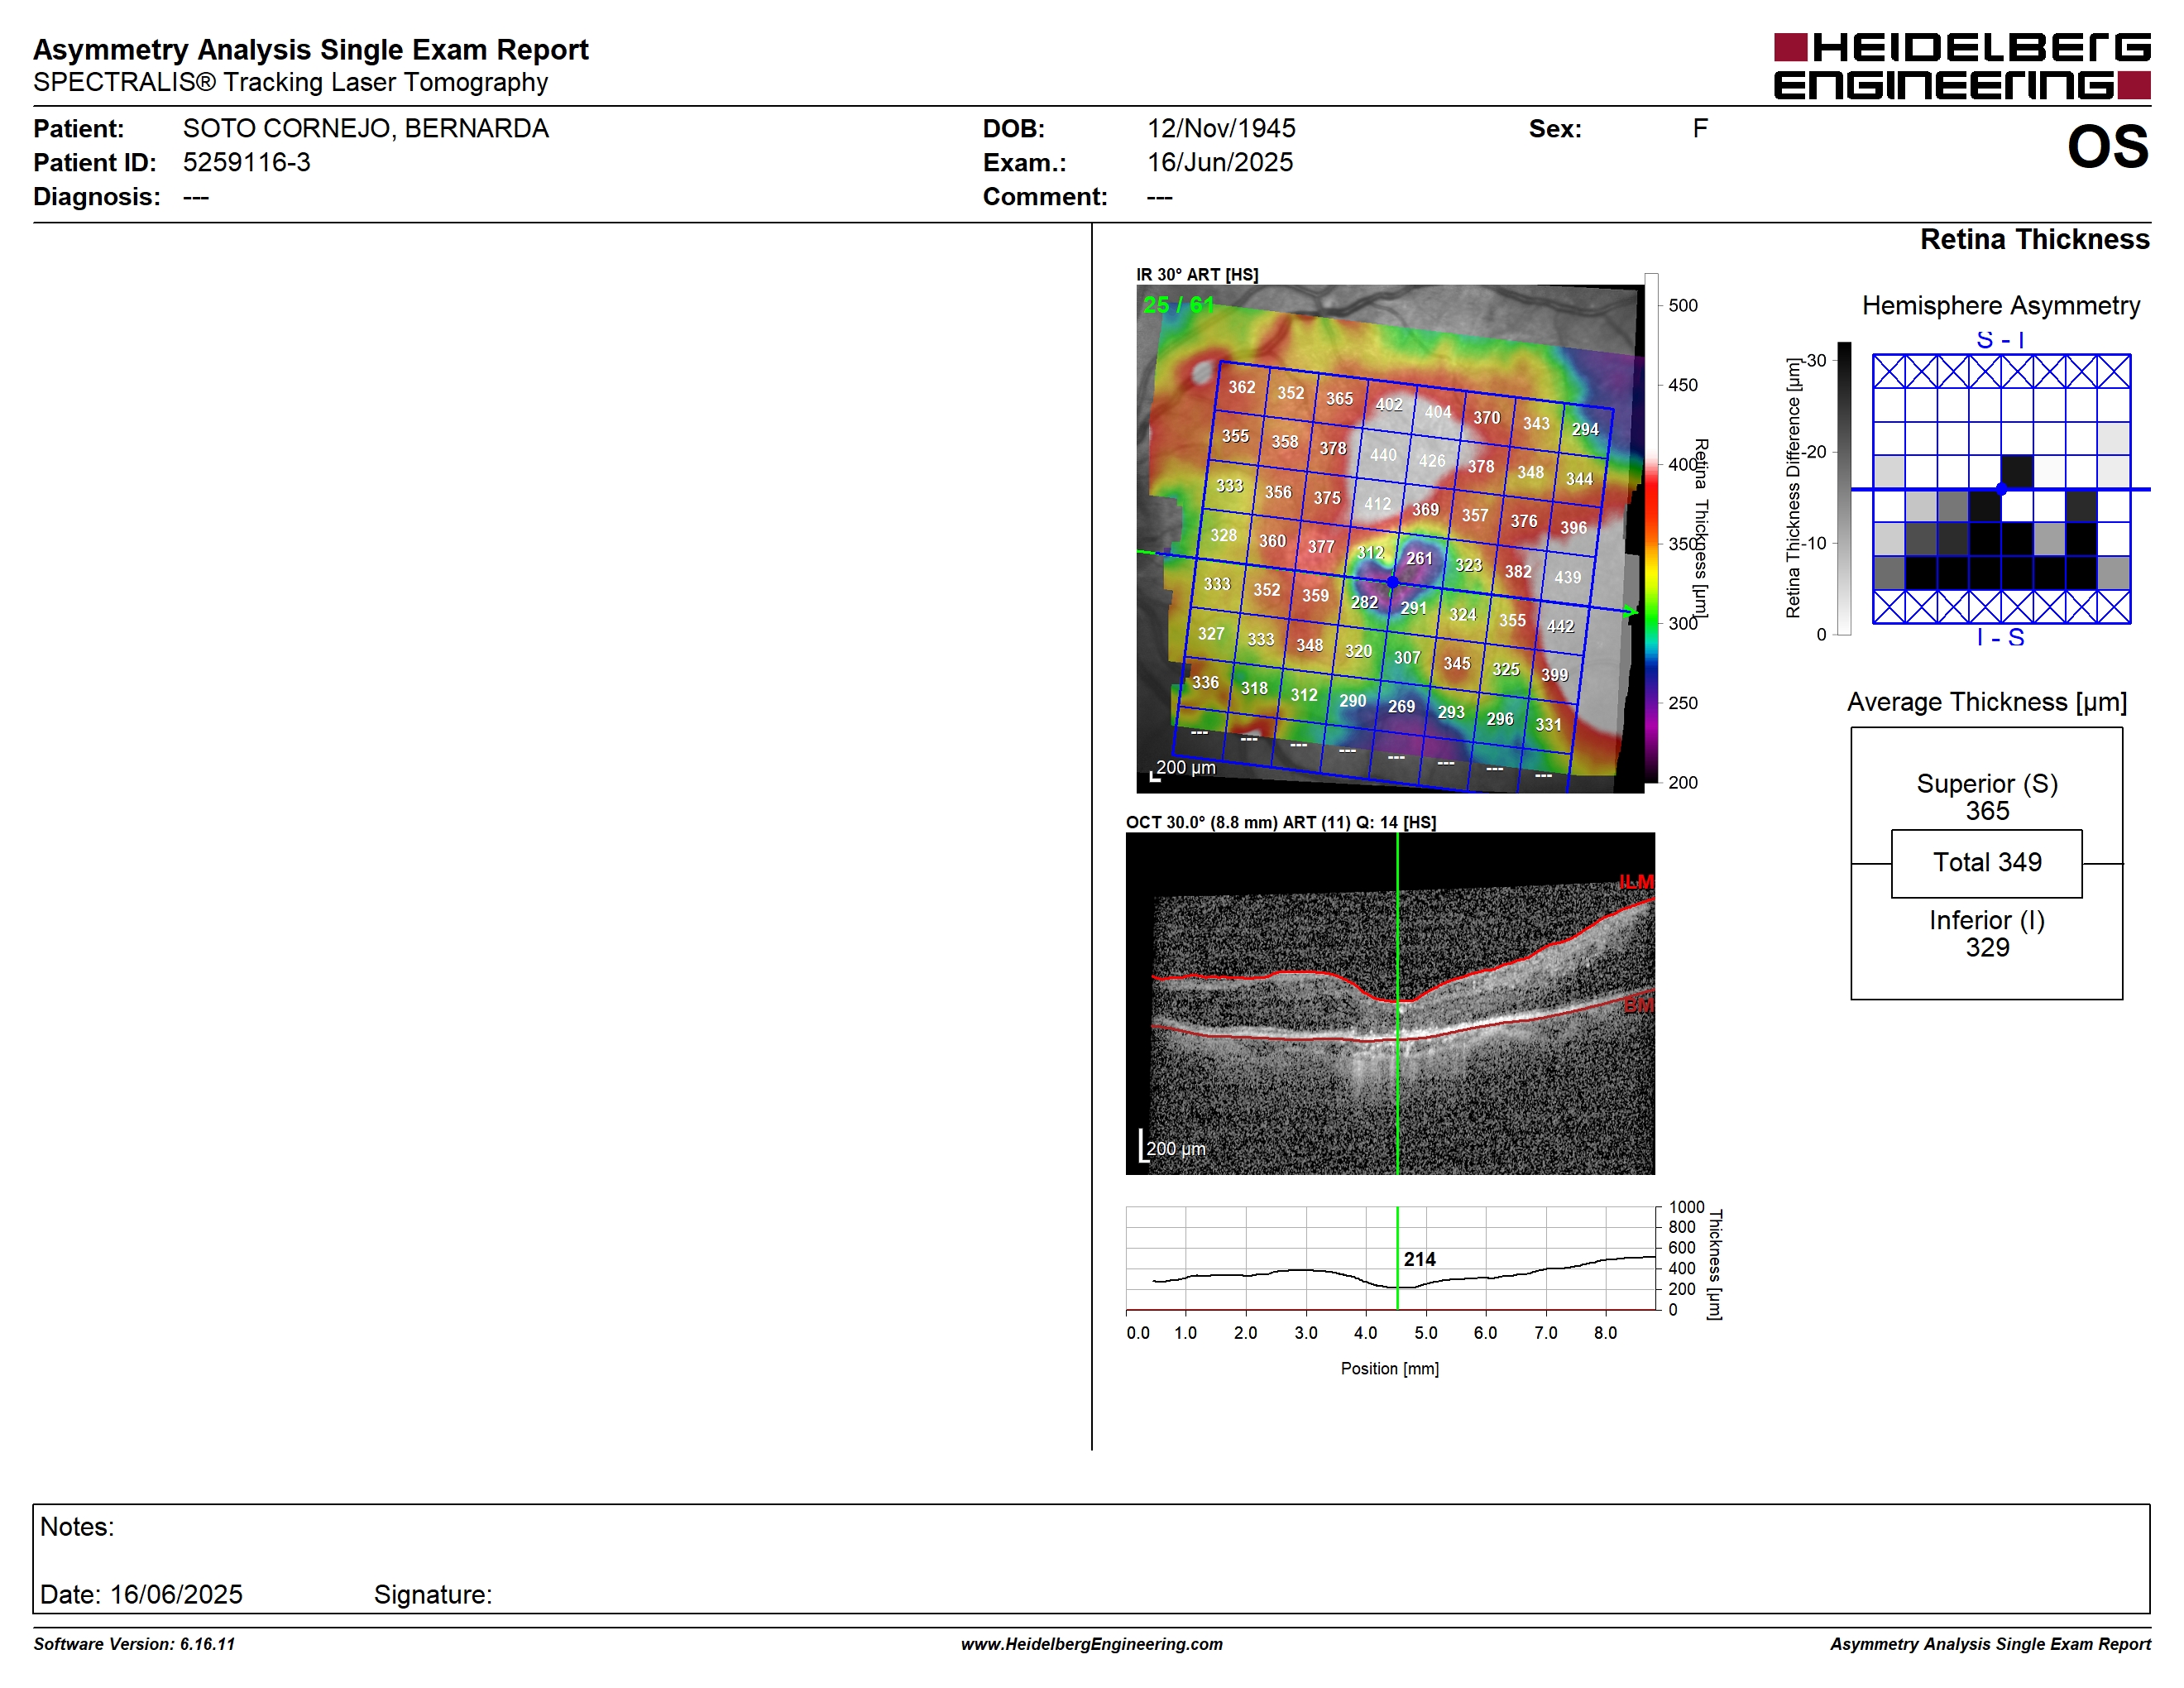Click grid cell with thickness 282
This screenshot has width=2184, height=1688.
[x=1364, y=602]
